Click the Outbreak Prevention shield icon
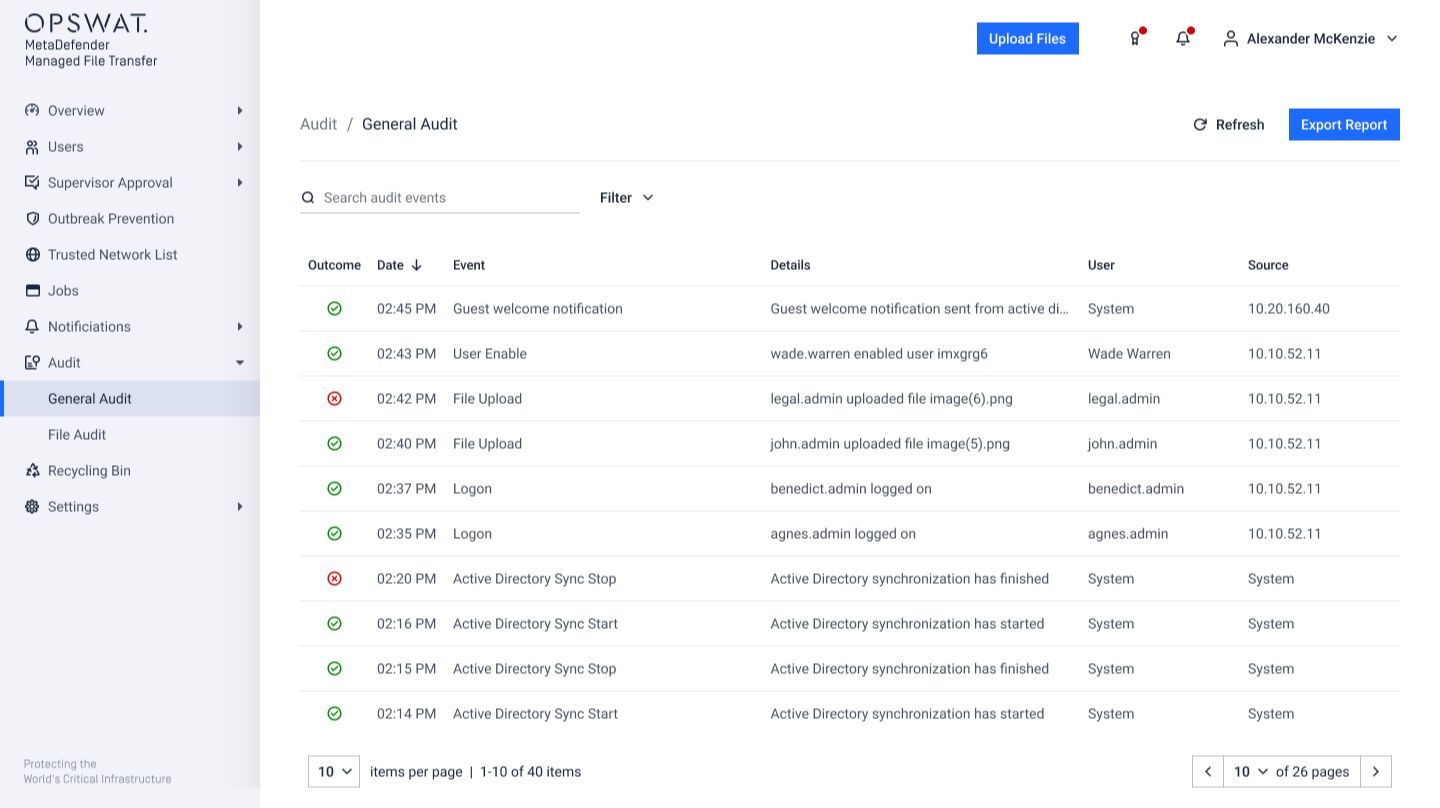Viewport: 1440px width, 808px height. tap(33, 218)
